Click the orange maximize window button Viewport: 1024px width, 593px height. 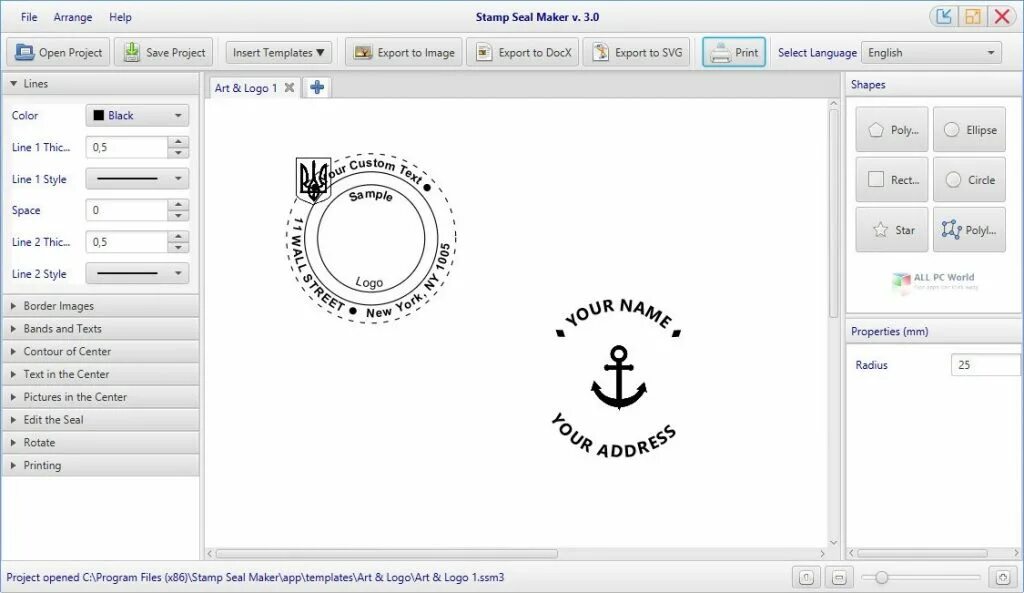(973, 16)
